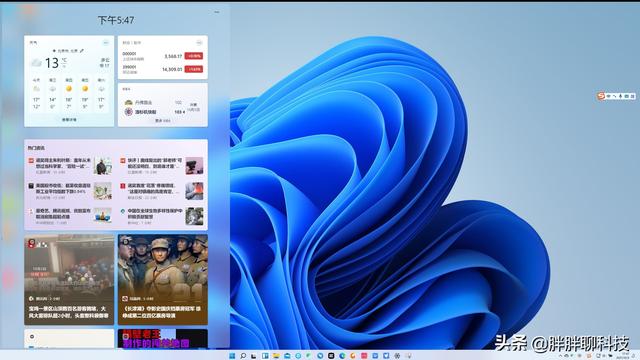The width and height of the screenshot is (640, 360).
Task: Open Task View from taskbar
Action: point(253,356)
